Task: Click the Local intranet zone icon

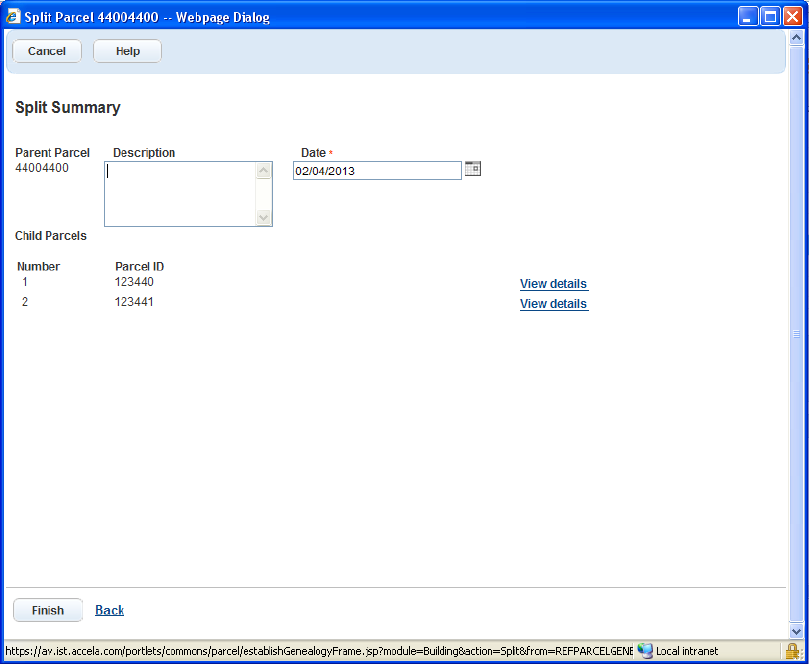Action: [644, 651]
